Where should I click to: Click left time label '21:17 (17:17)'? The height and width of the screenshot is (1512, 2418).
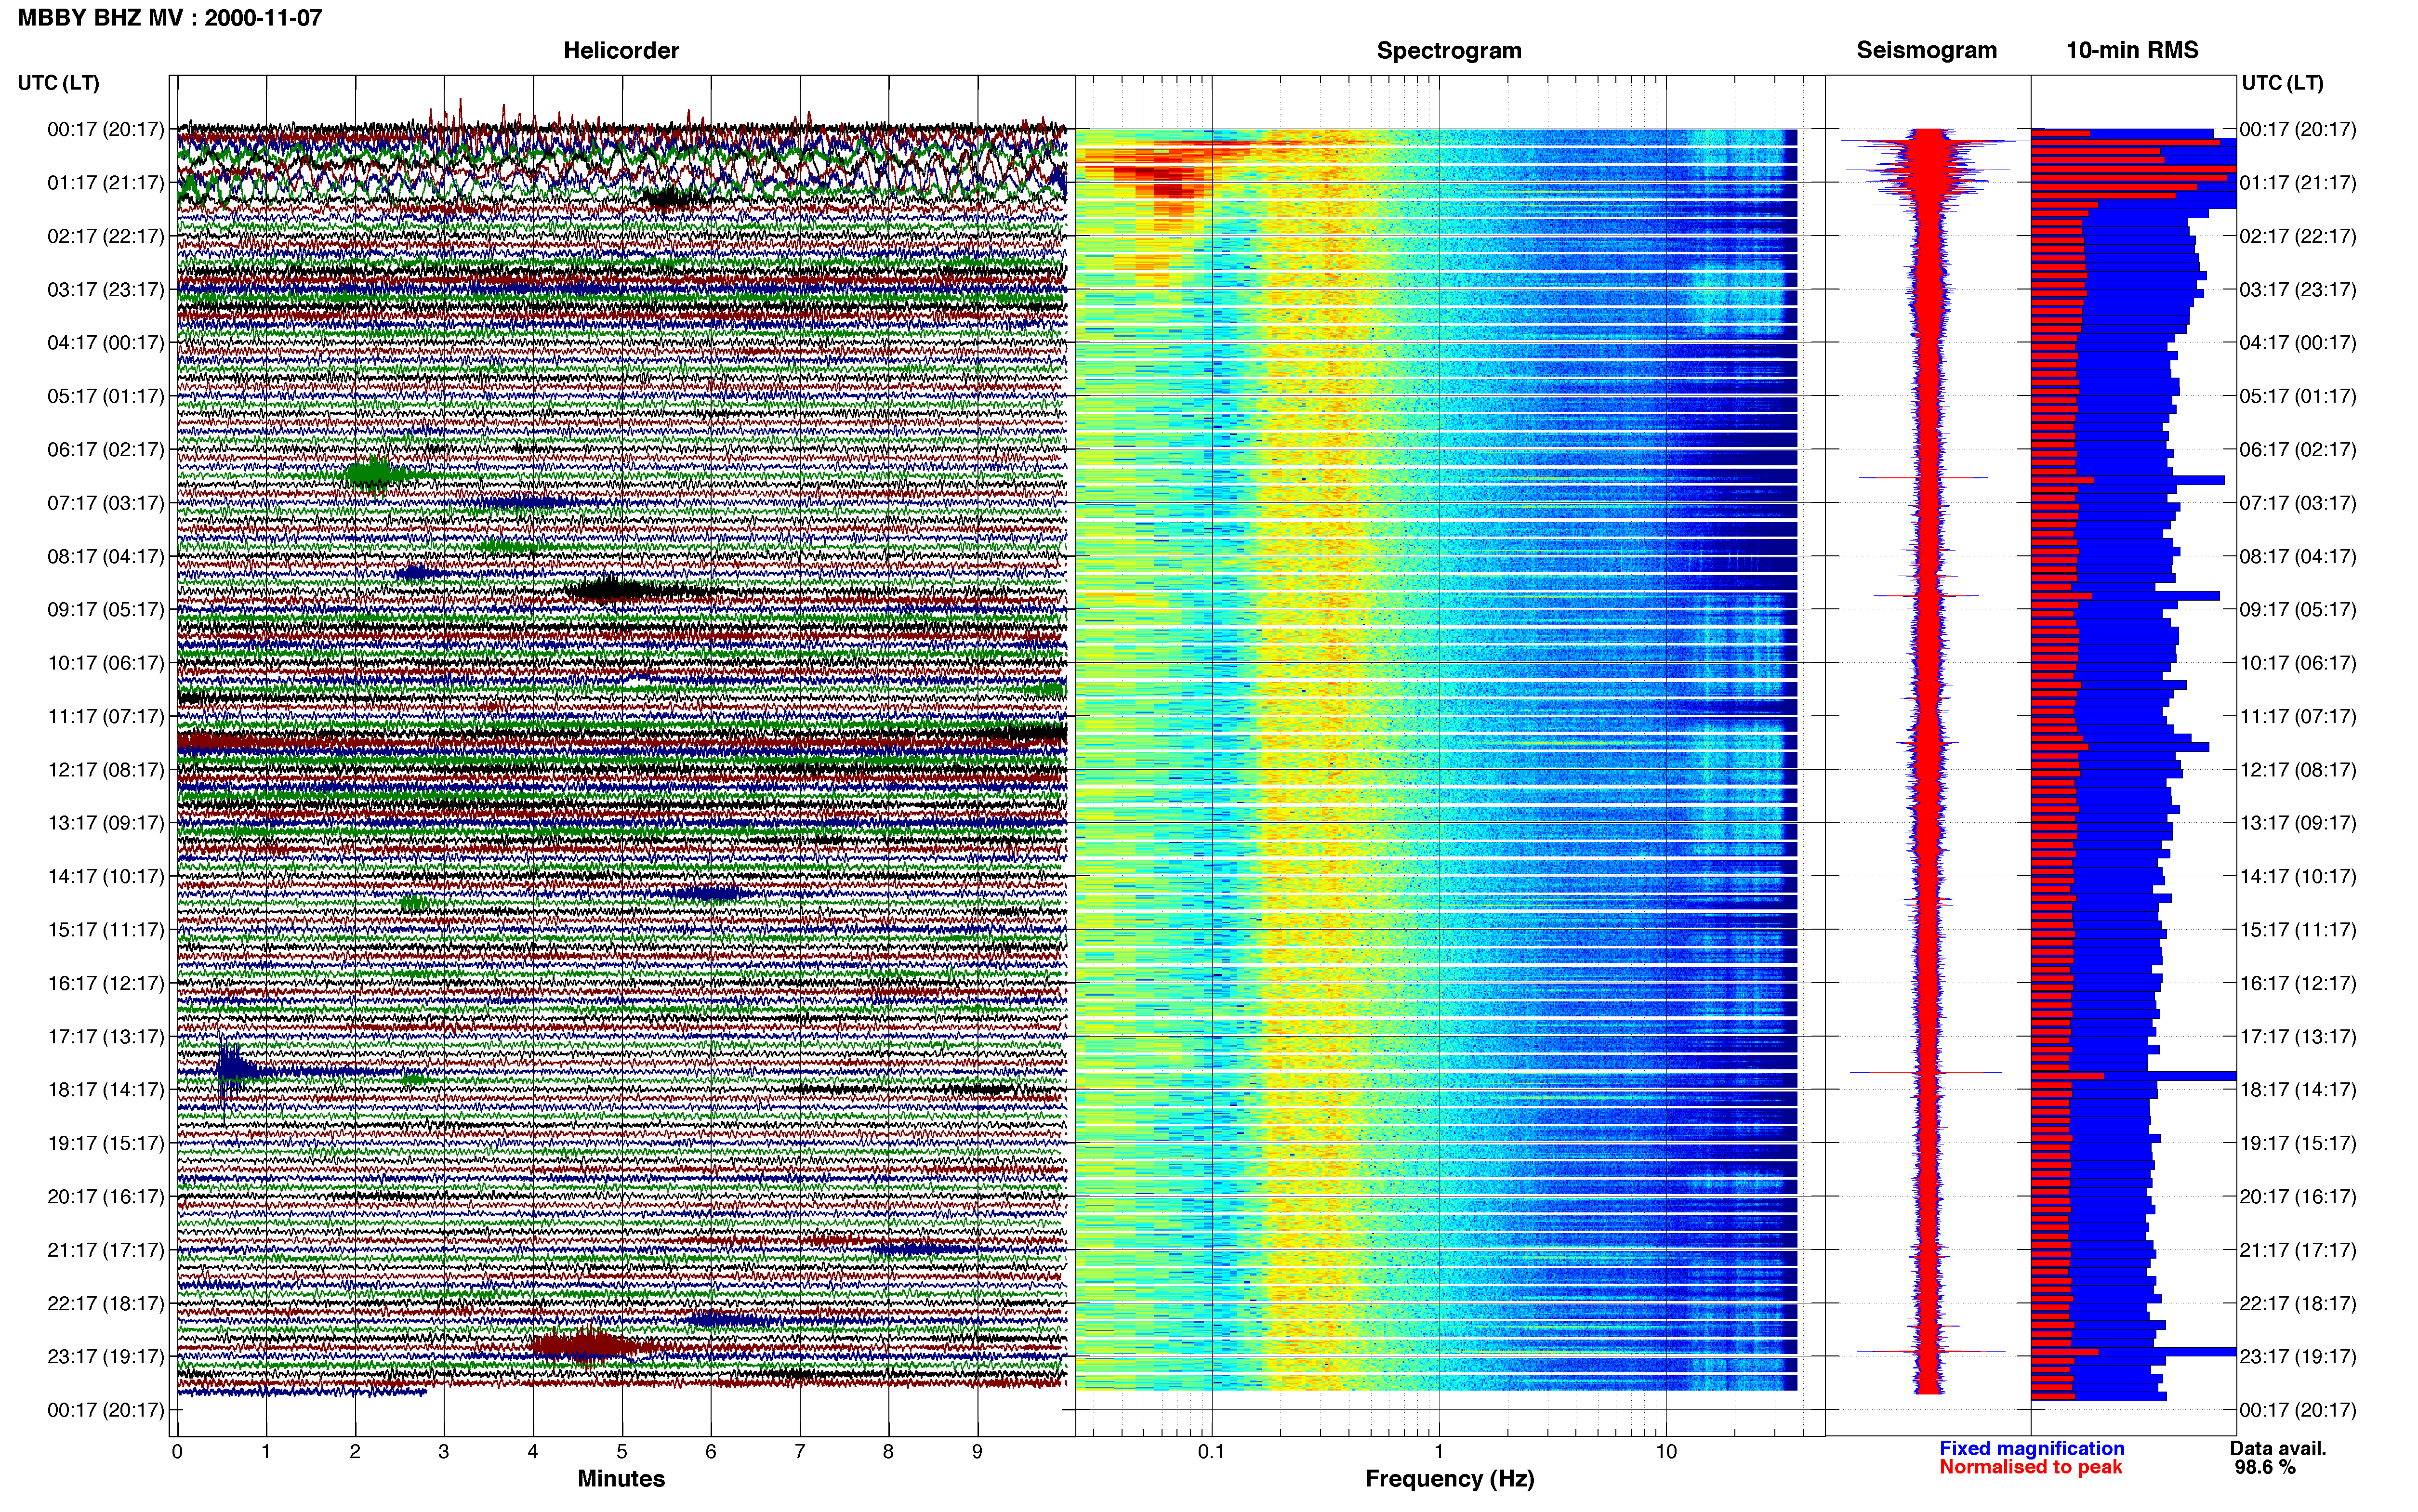tap(105, 1250)
